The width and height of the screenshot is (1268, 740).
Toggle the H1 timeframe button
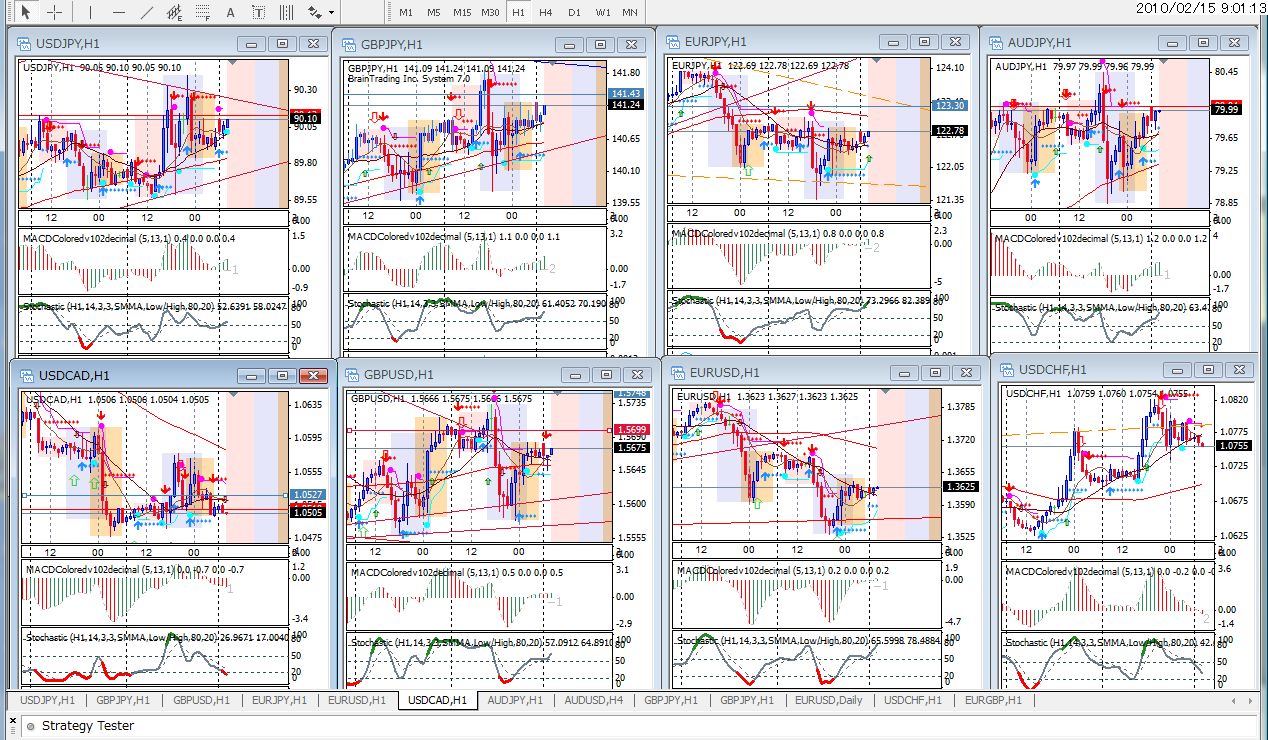pyautogui.click(x=518, y=12)
